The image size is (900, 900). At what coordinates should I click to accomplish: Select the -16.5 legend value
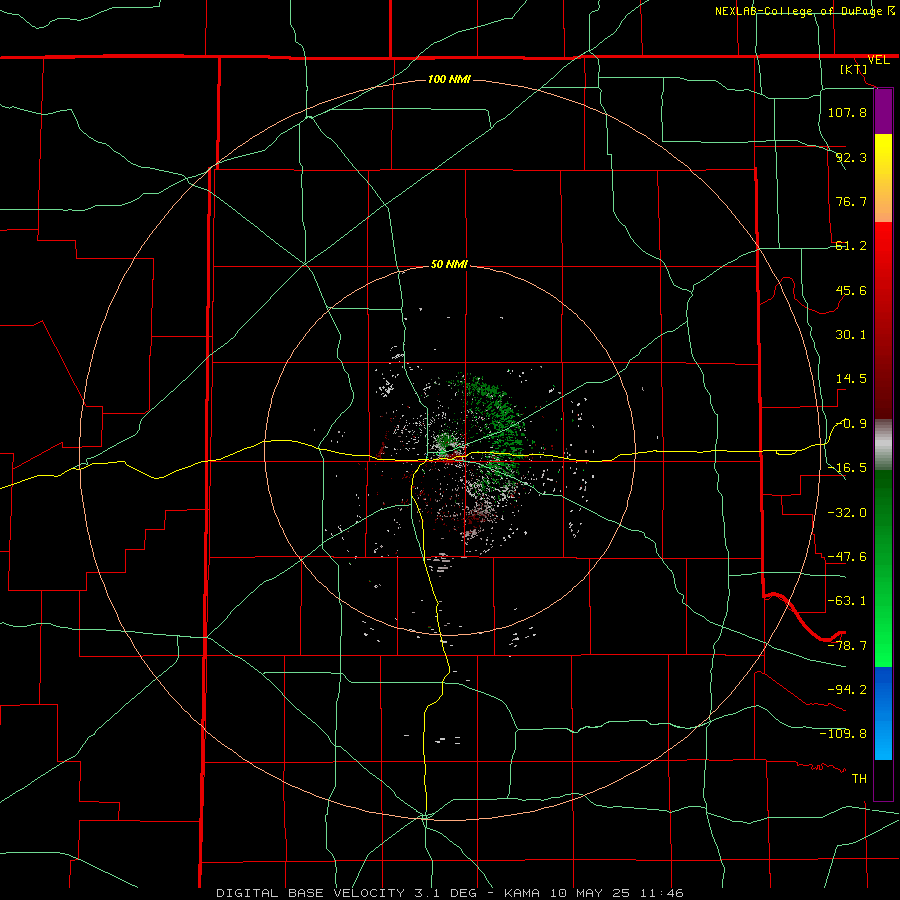pos(847,468)
